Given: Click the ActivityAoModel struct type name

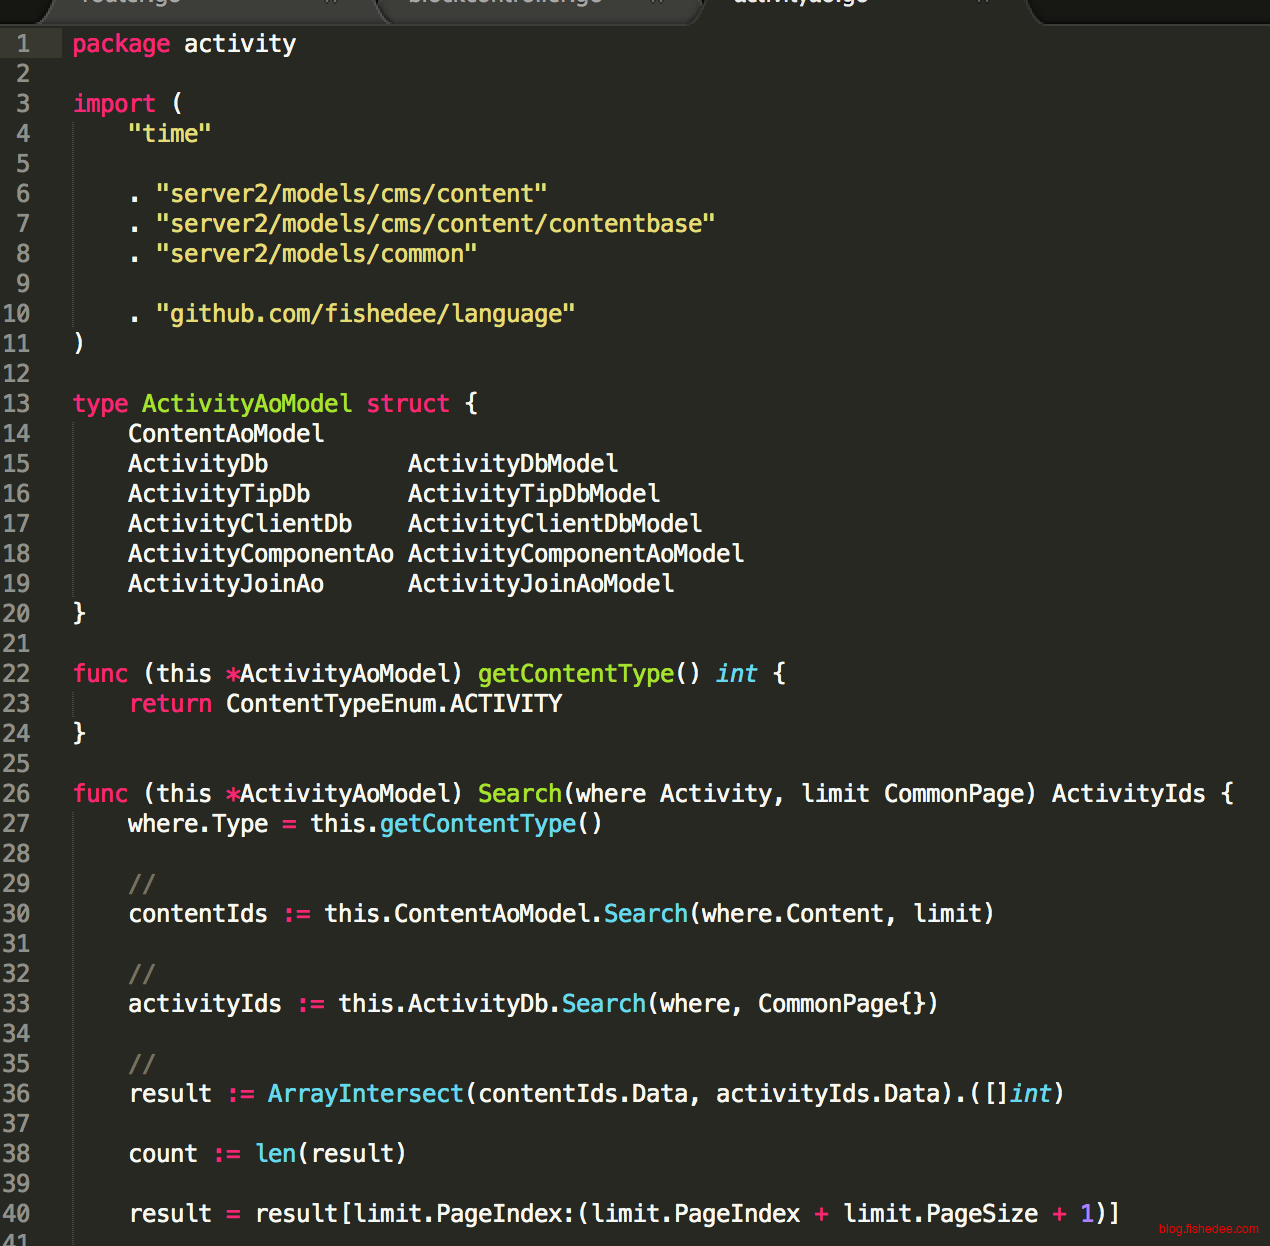Looking at the screenshot, I should click(x=246, y=404).
